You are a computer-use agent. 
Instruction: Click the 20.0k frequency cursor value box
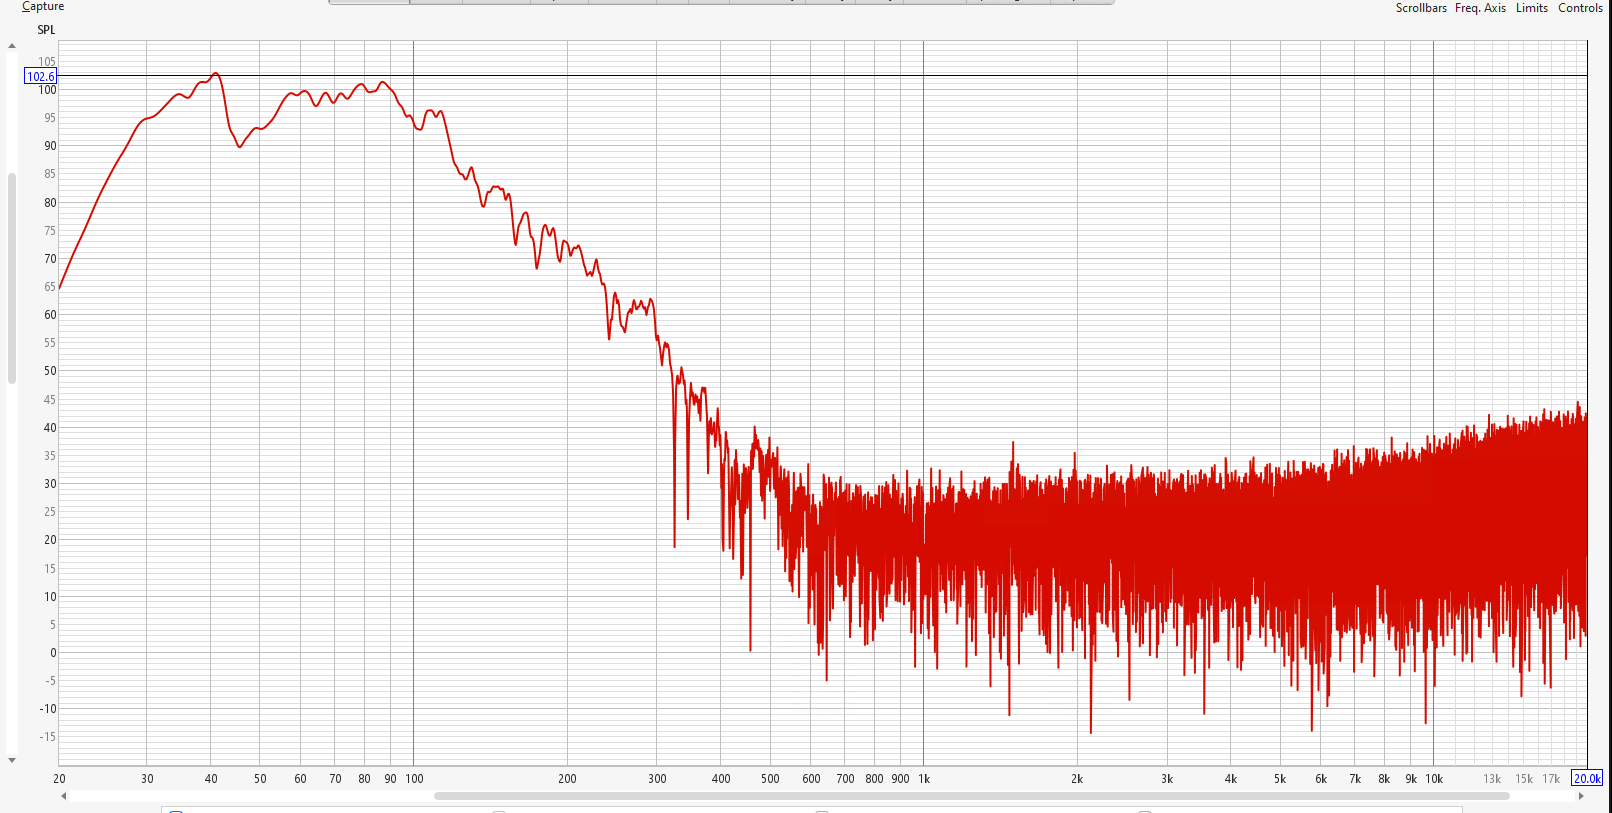coord(1587,778)
